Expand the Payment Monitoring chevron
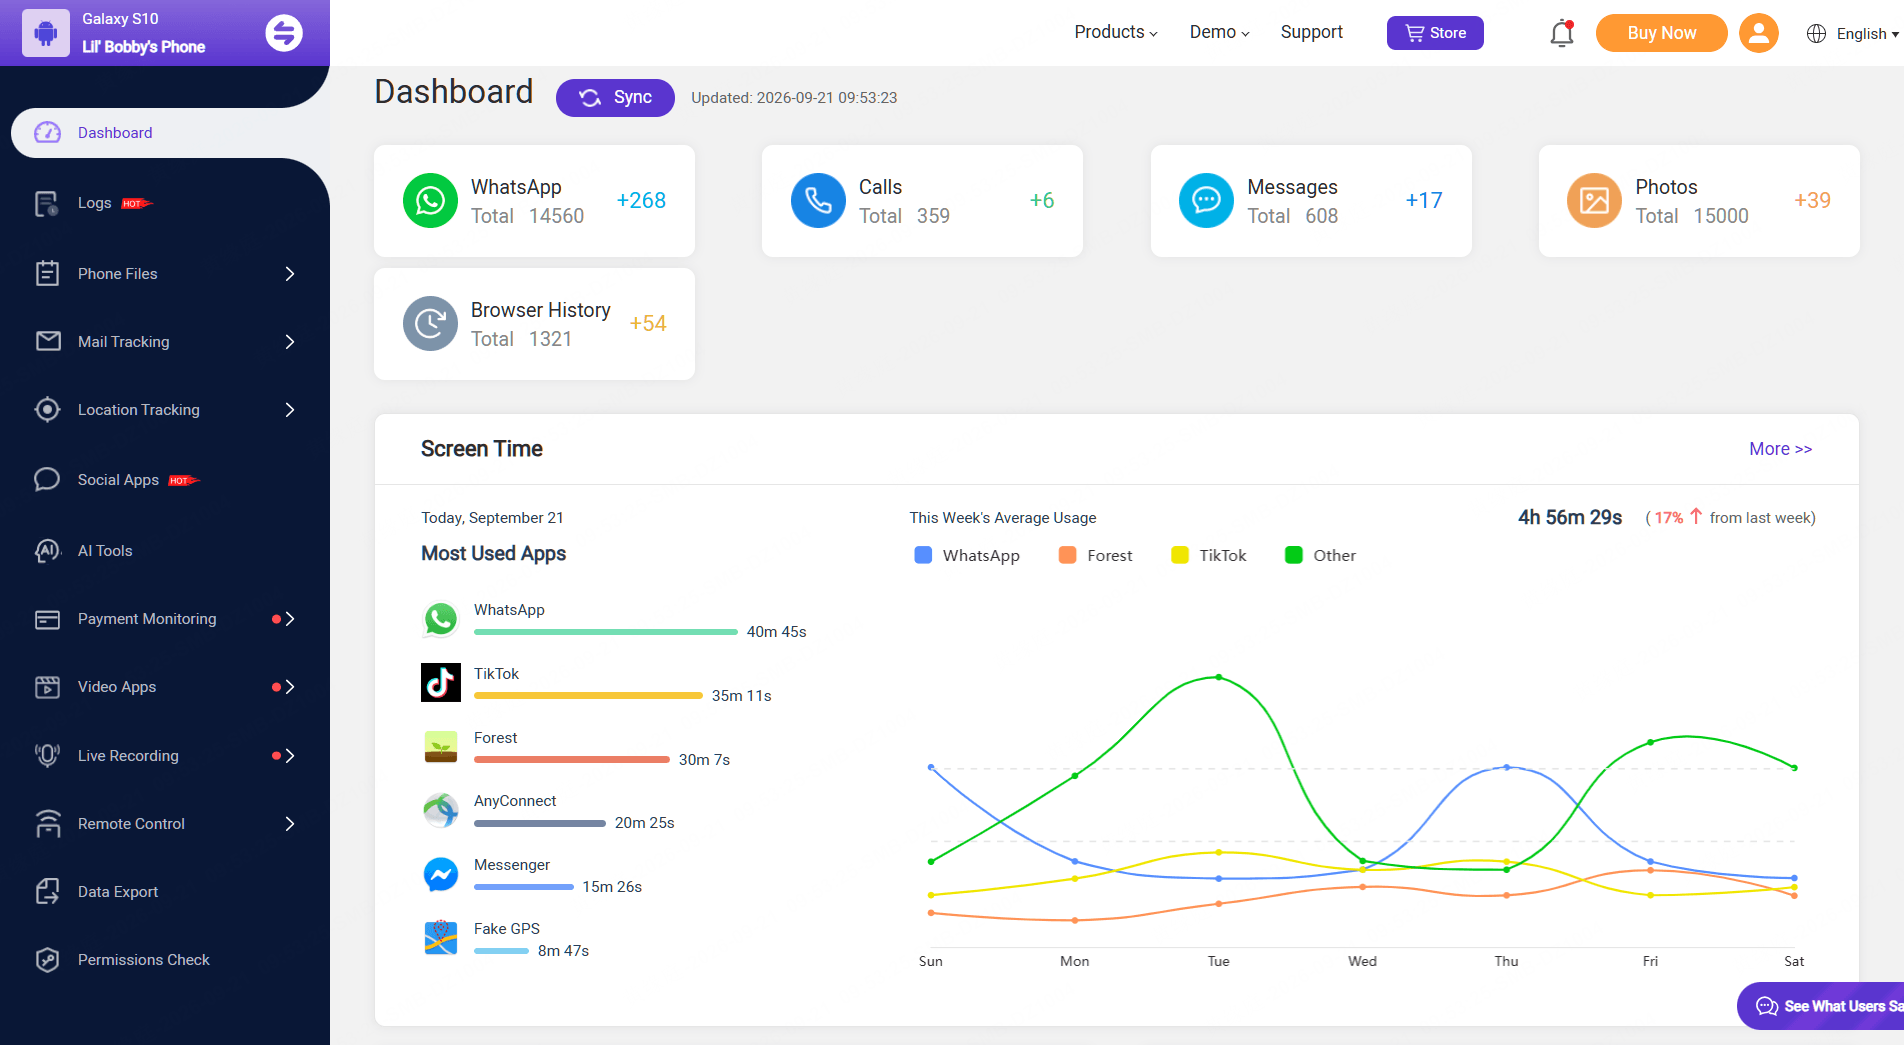The height and width of the screenshot is (1045, 1904). (x=290, y=618)
